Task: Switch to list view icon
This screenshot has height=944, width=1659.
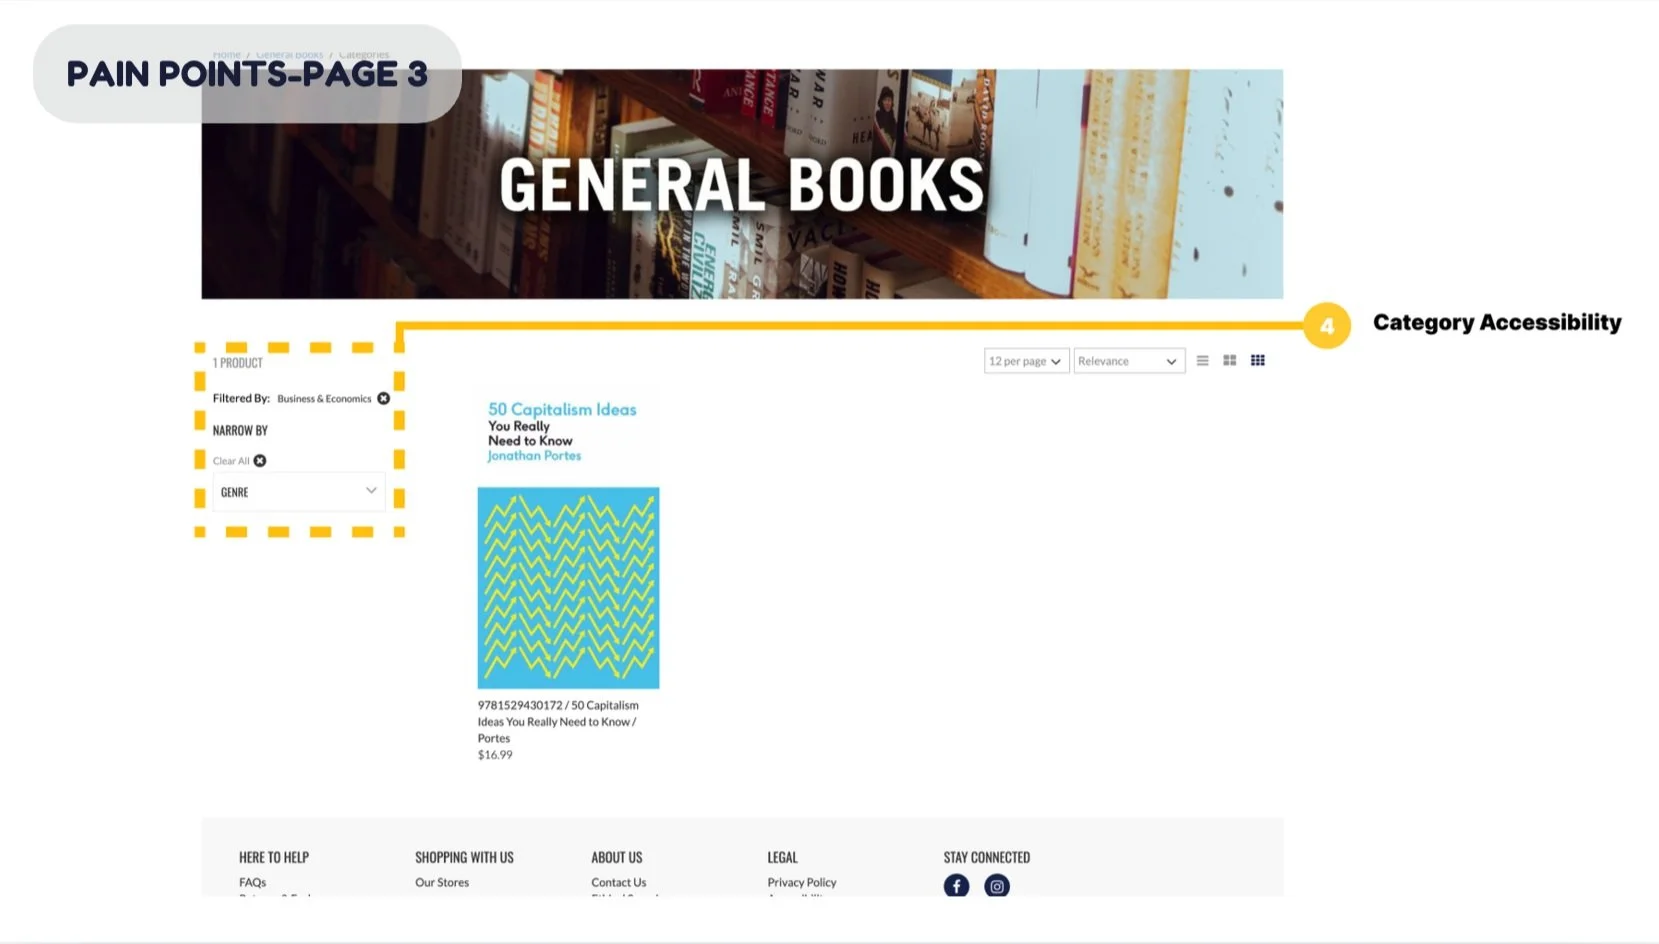Action: point(1203,361)
